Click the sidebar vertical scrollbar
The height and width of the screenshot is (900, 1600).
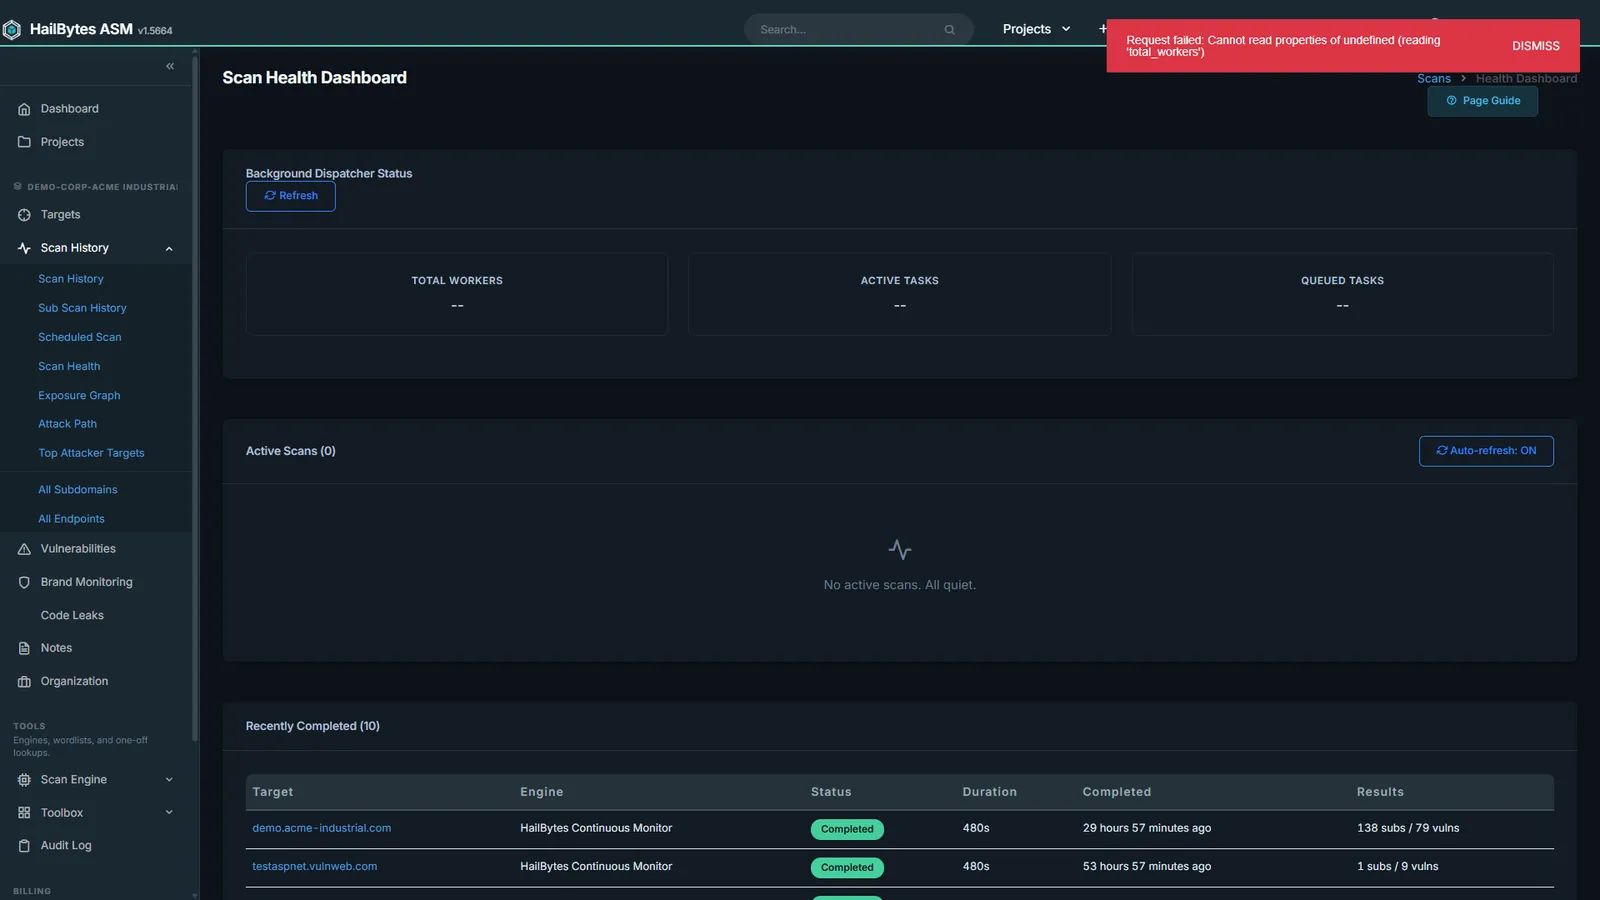pos(195,400)
